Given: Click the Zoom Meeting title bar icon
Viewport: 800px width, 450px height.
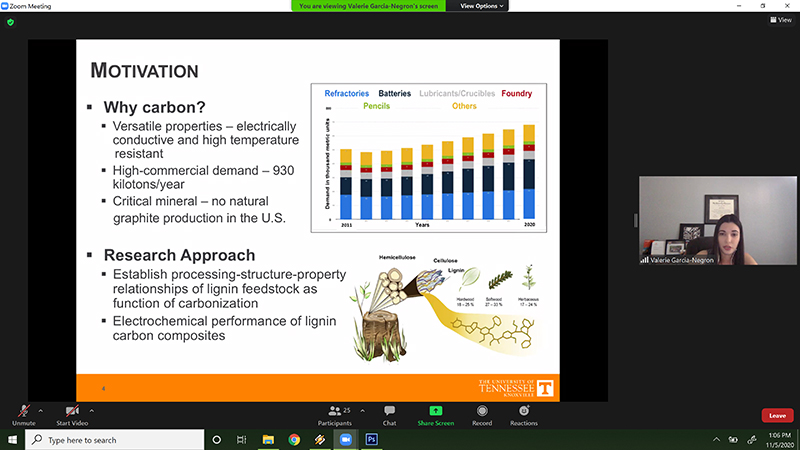Looking at the screenshot, I should (5, 6).
